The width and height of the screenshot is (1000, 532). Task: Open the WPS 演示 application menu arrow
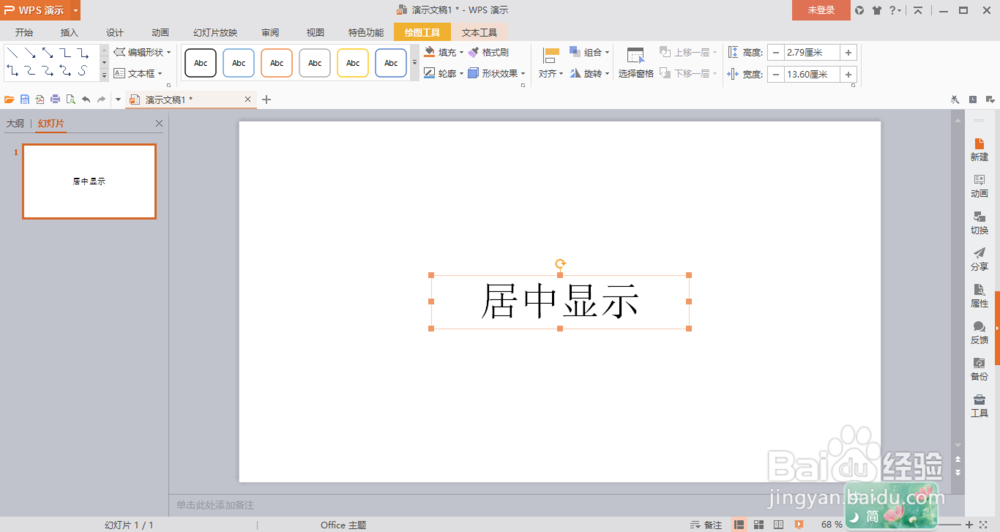pos(75,10)
